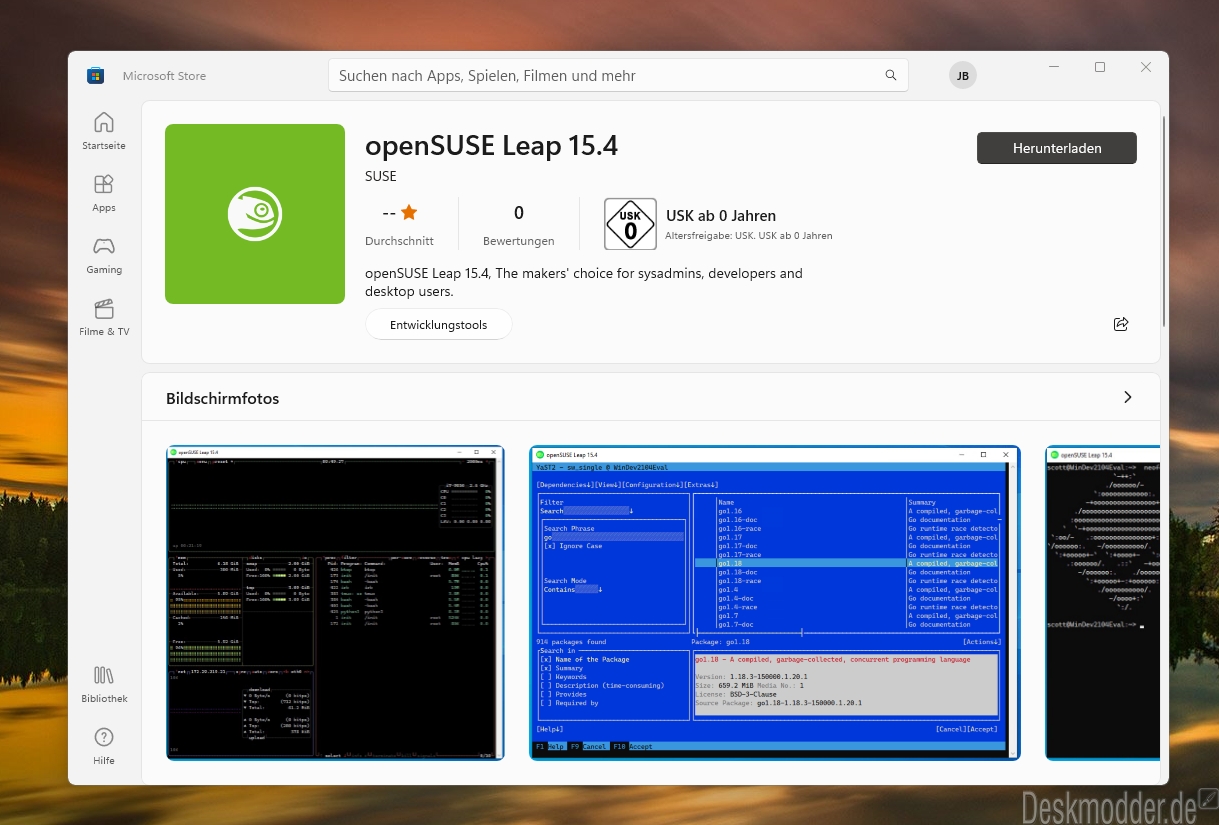Click the search magnifier icon
The width and height of the screenshot is (1219, 825).
890,75
